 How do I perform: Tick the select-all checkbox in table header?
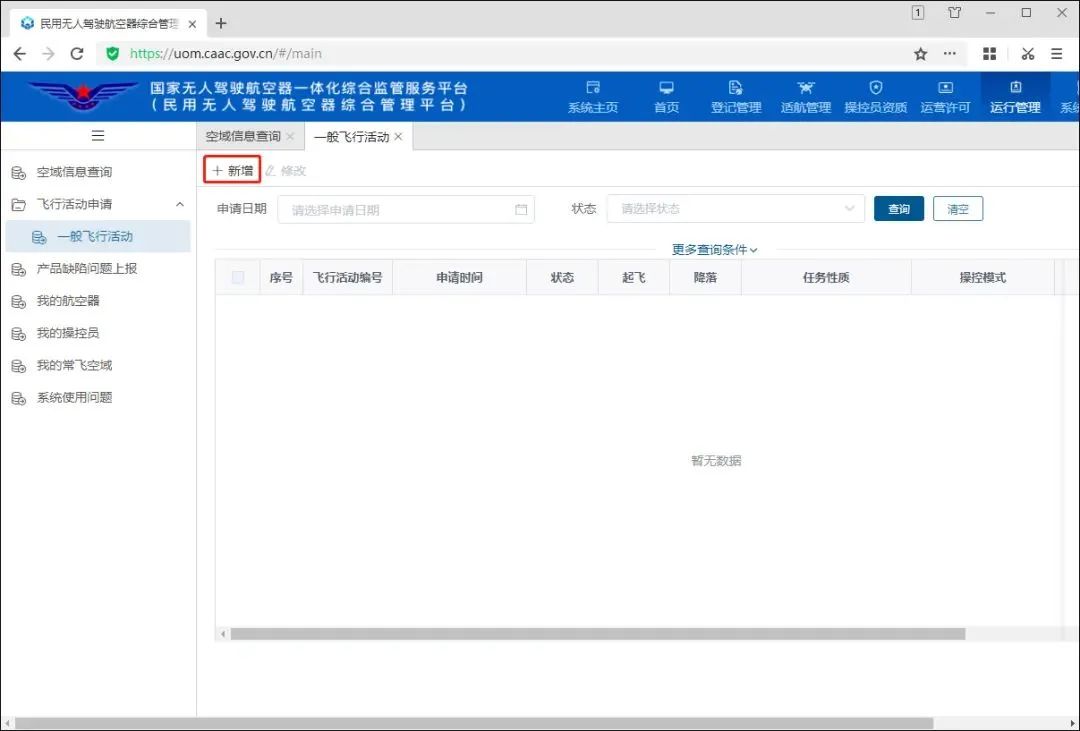pyautogui.click(x=238, y=278)
